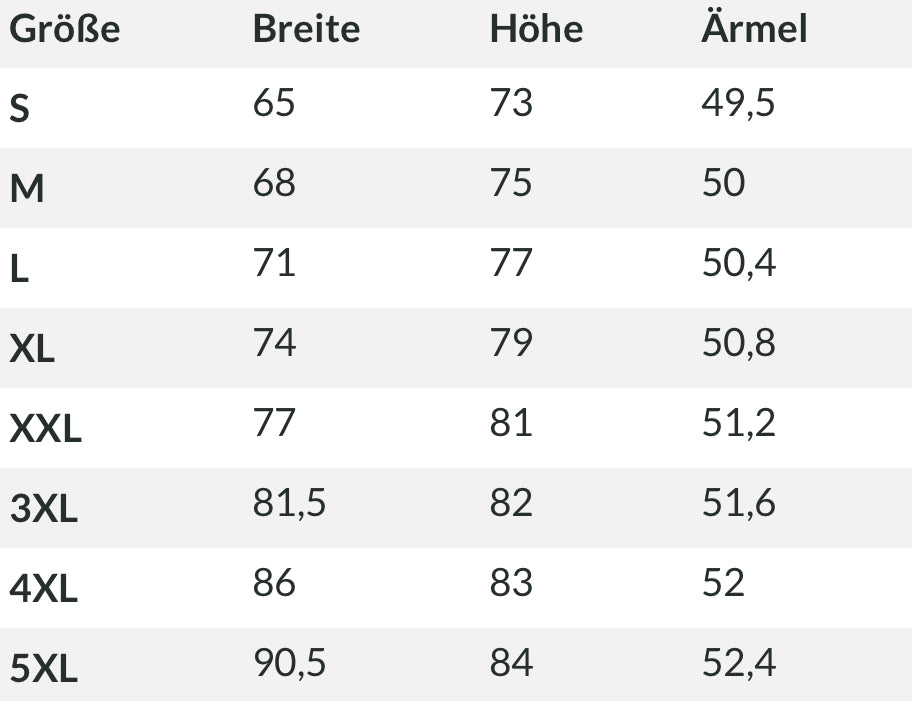Image resolution: width=912 pixels, height=701 pixels.
Task: Select the M size row label
Action: pos(27,189)
